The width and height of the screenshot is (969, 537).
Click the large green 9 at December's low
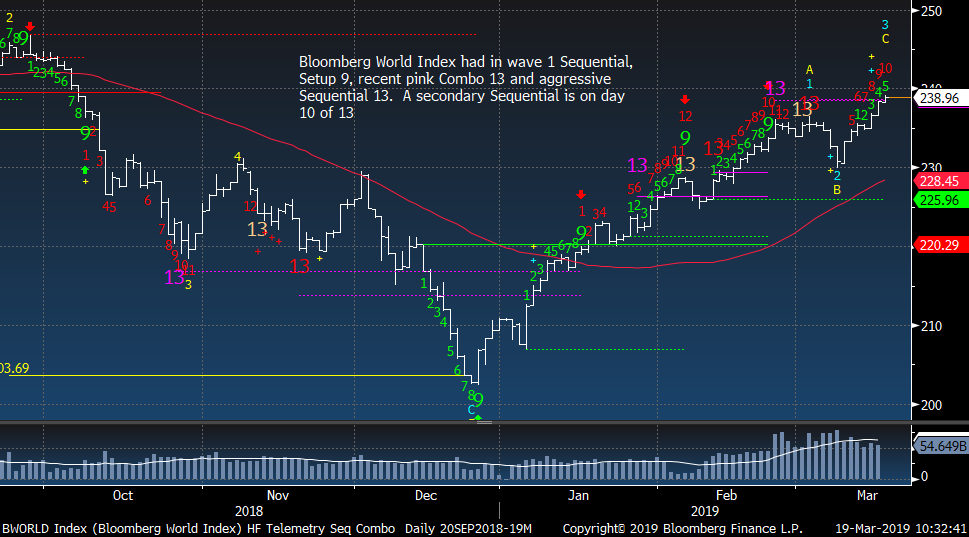(x=478, y=400)
